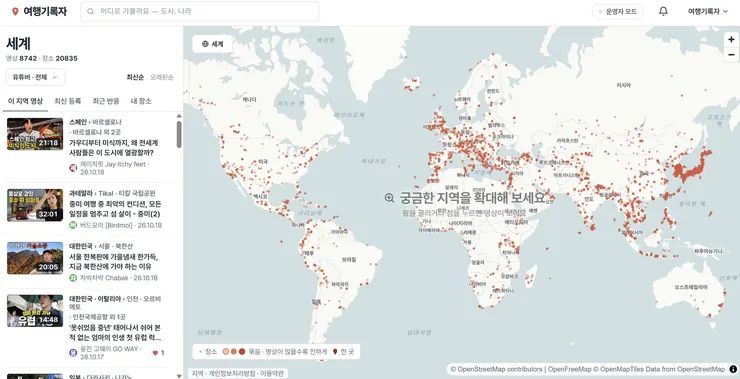Switch to 내 장소 tab
Screen dimensions: 740x379
pos(141,101)
